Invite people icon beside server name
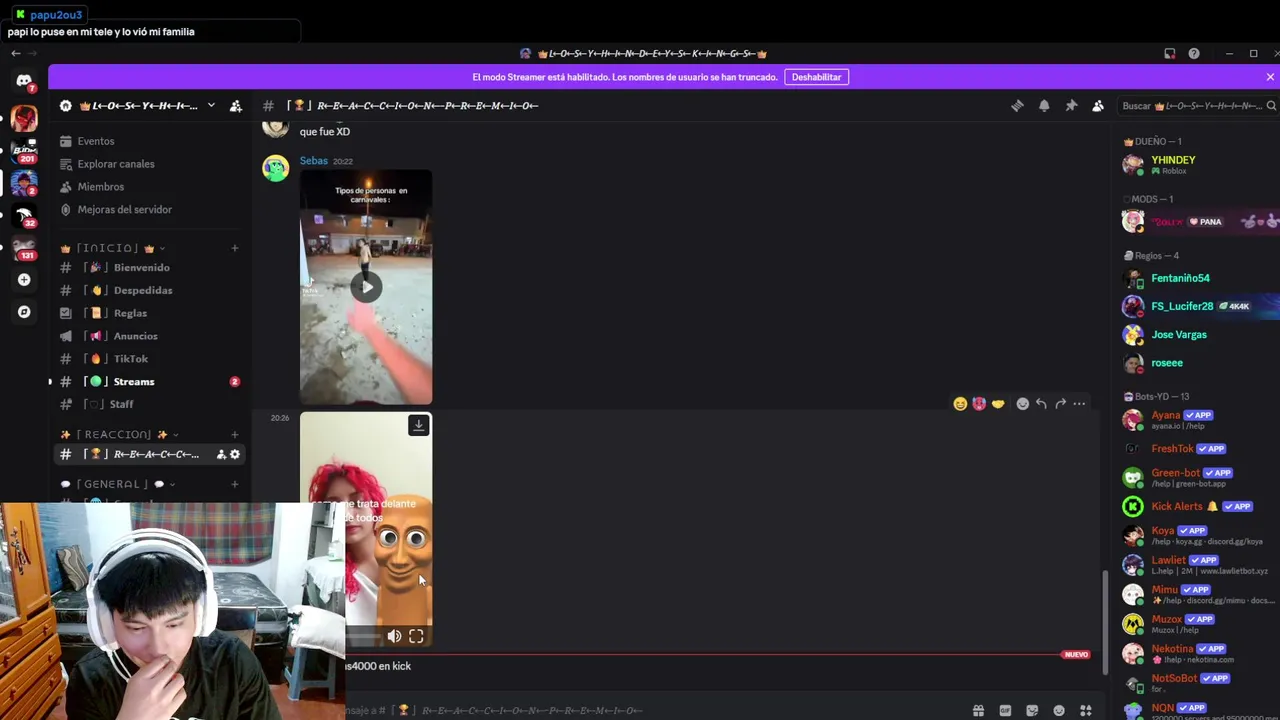 coord(236,106)
